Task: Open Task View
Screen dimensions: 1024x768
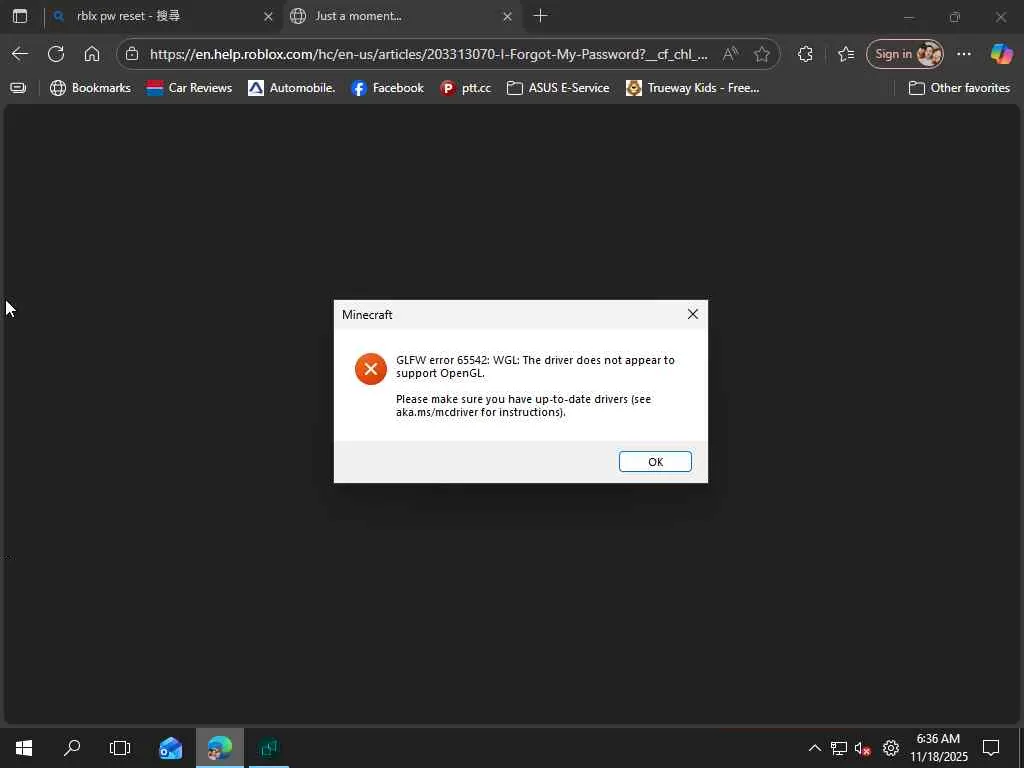Action: pos(120,748)
